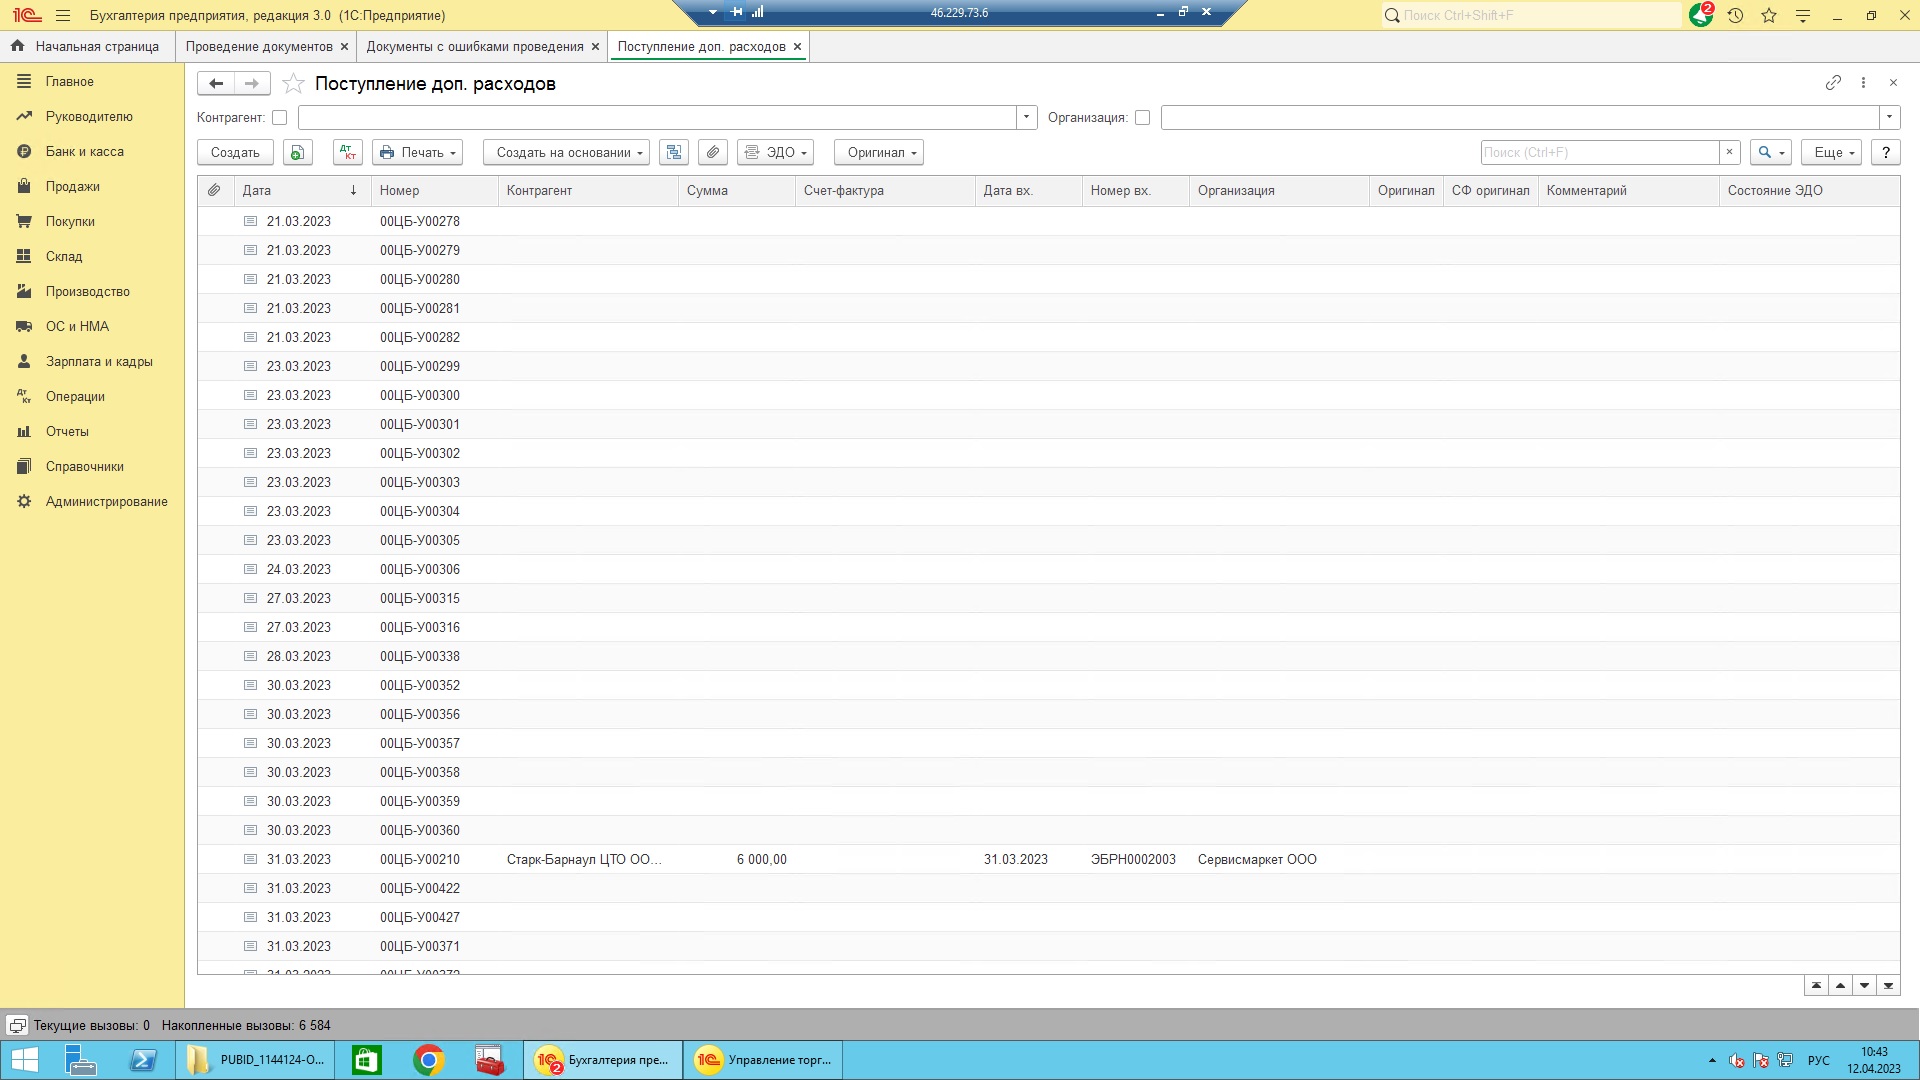This screenshot has height=1080, width=1920.
Task: Enable the Контрагент filter checkbox
Action: 280,118
